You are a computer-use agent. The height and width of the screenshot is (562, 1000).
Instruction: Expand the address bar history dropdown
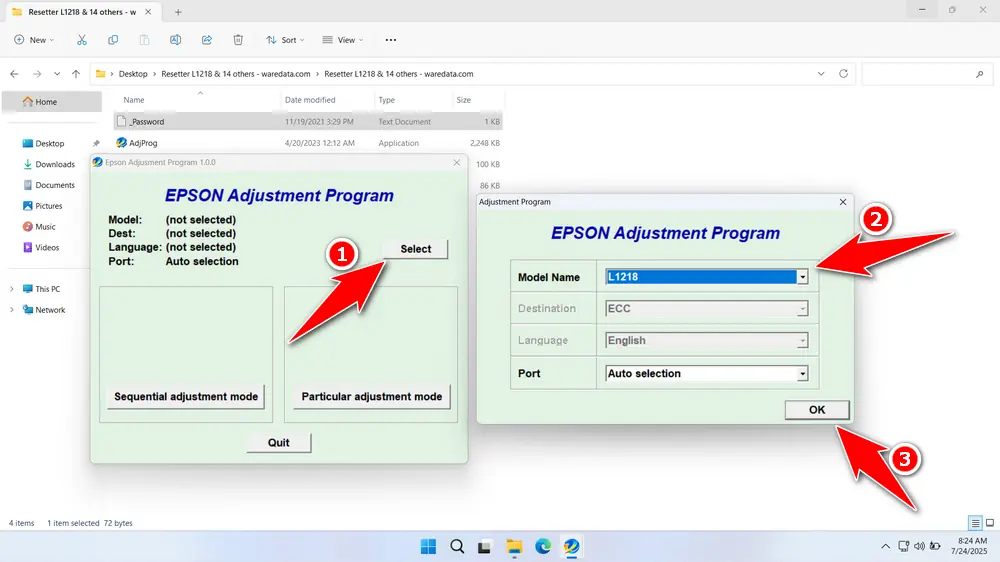click(x=821, y=74)
